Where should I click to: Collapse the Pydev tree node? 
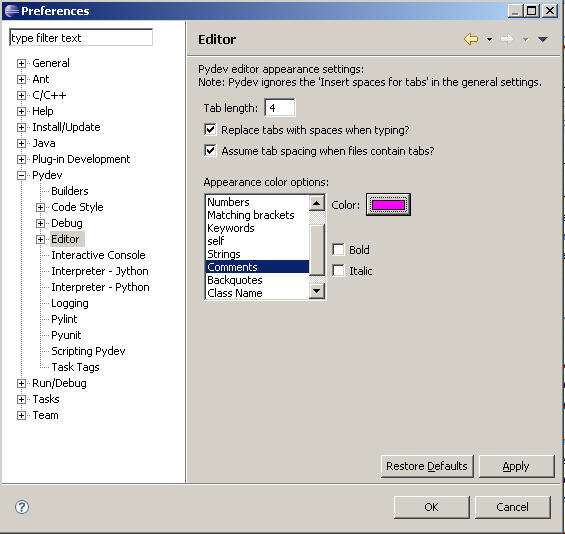(21, 175)
